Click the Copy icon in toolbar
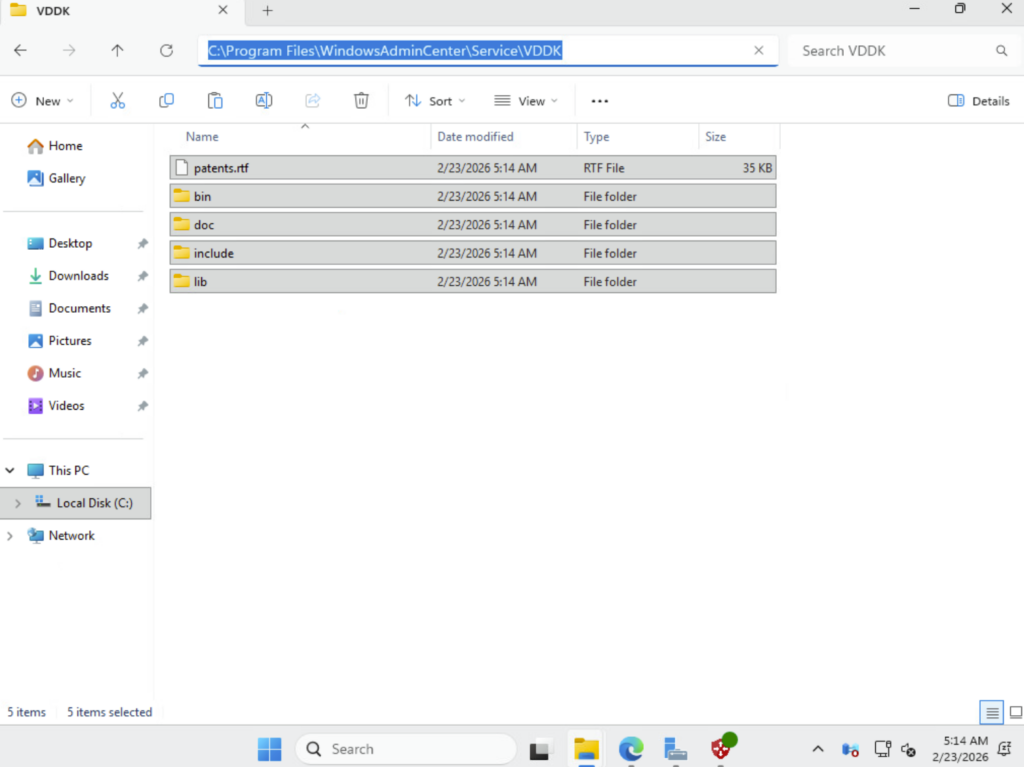This screenshot has height=767, width=1024. (166, 101)
